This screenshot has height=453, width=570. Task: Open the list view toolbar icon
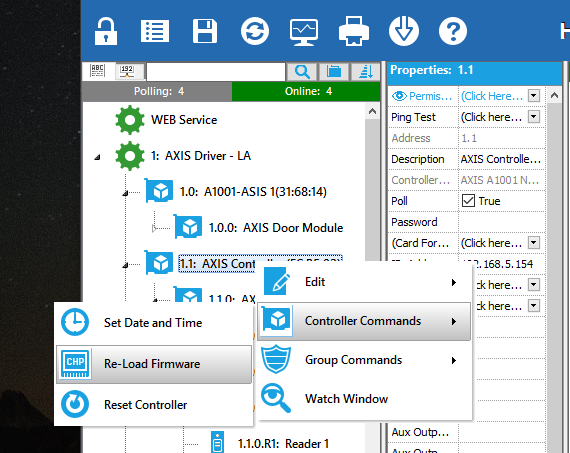tap(155, 32)
